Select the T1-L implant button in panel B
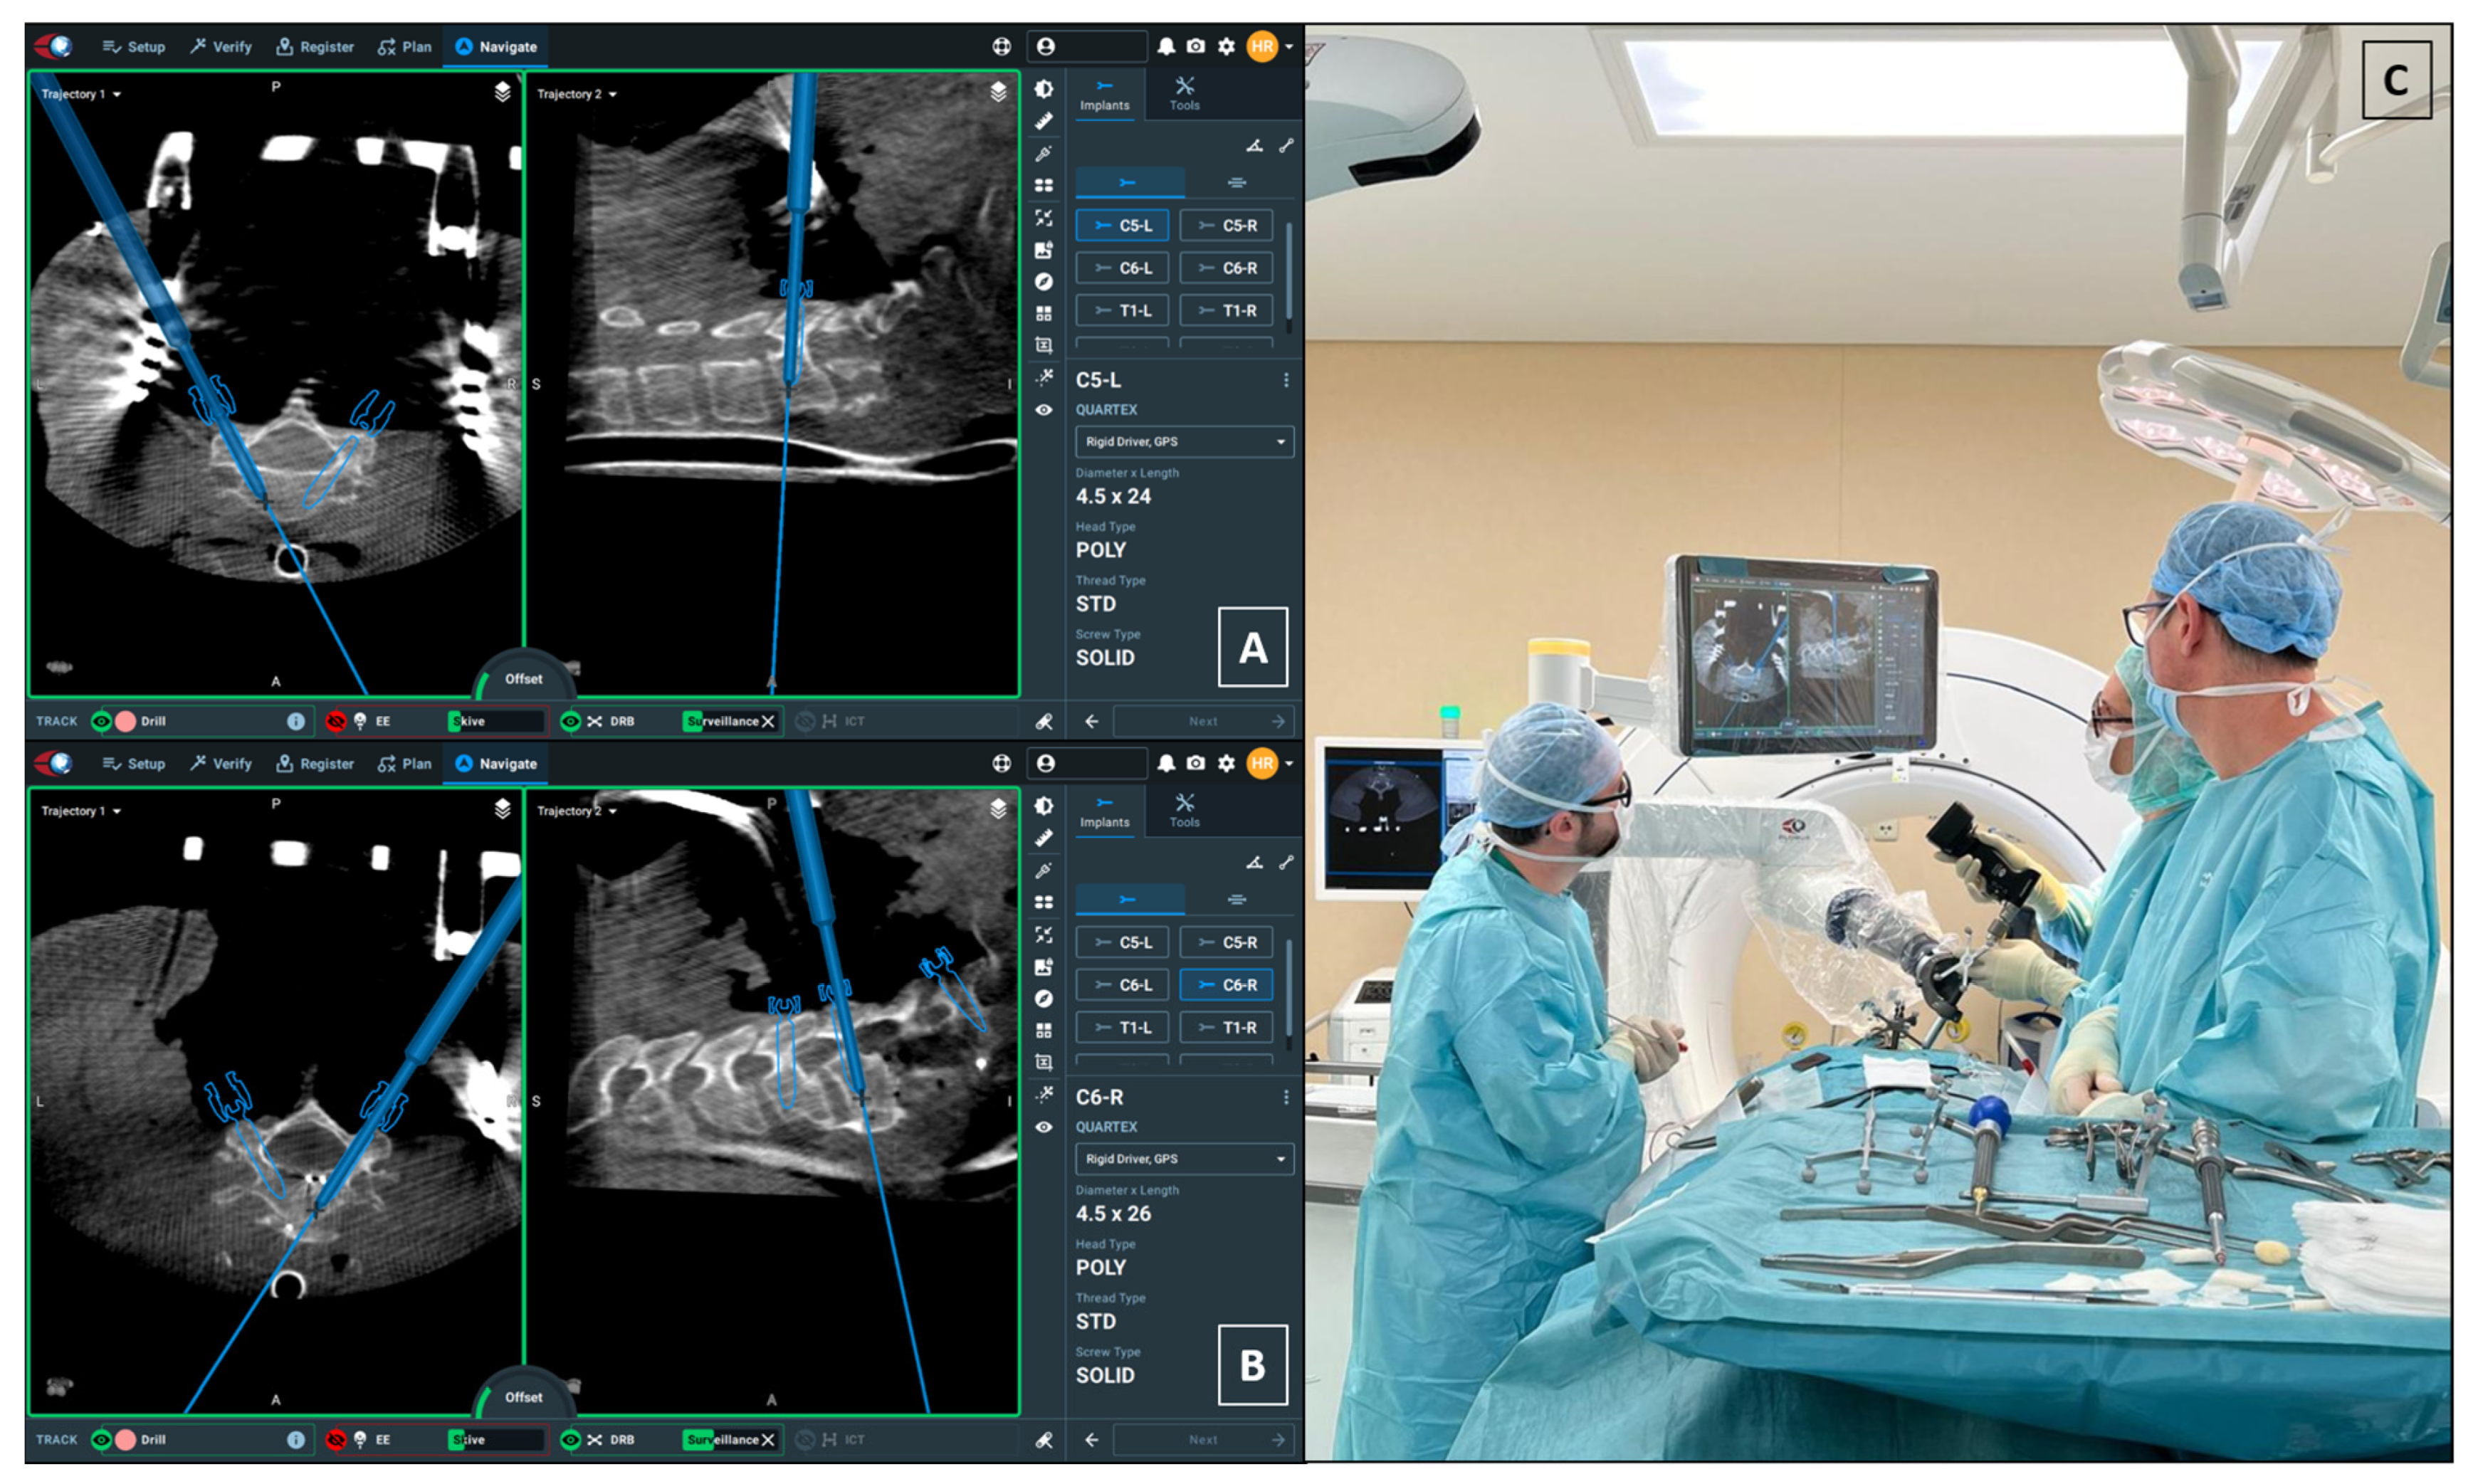This screenshot has height=1484, width=2478. coord(1122,1027)
